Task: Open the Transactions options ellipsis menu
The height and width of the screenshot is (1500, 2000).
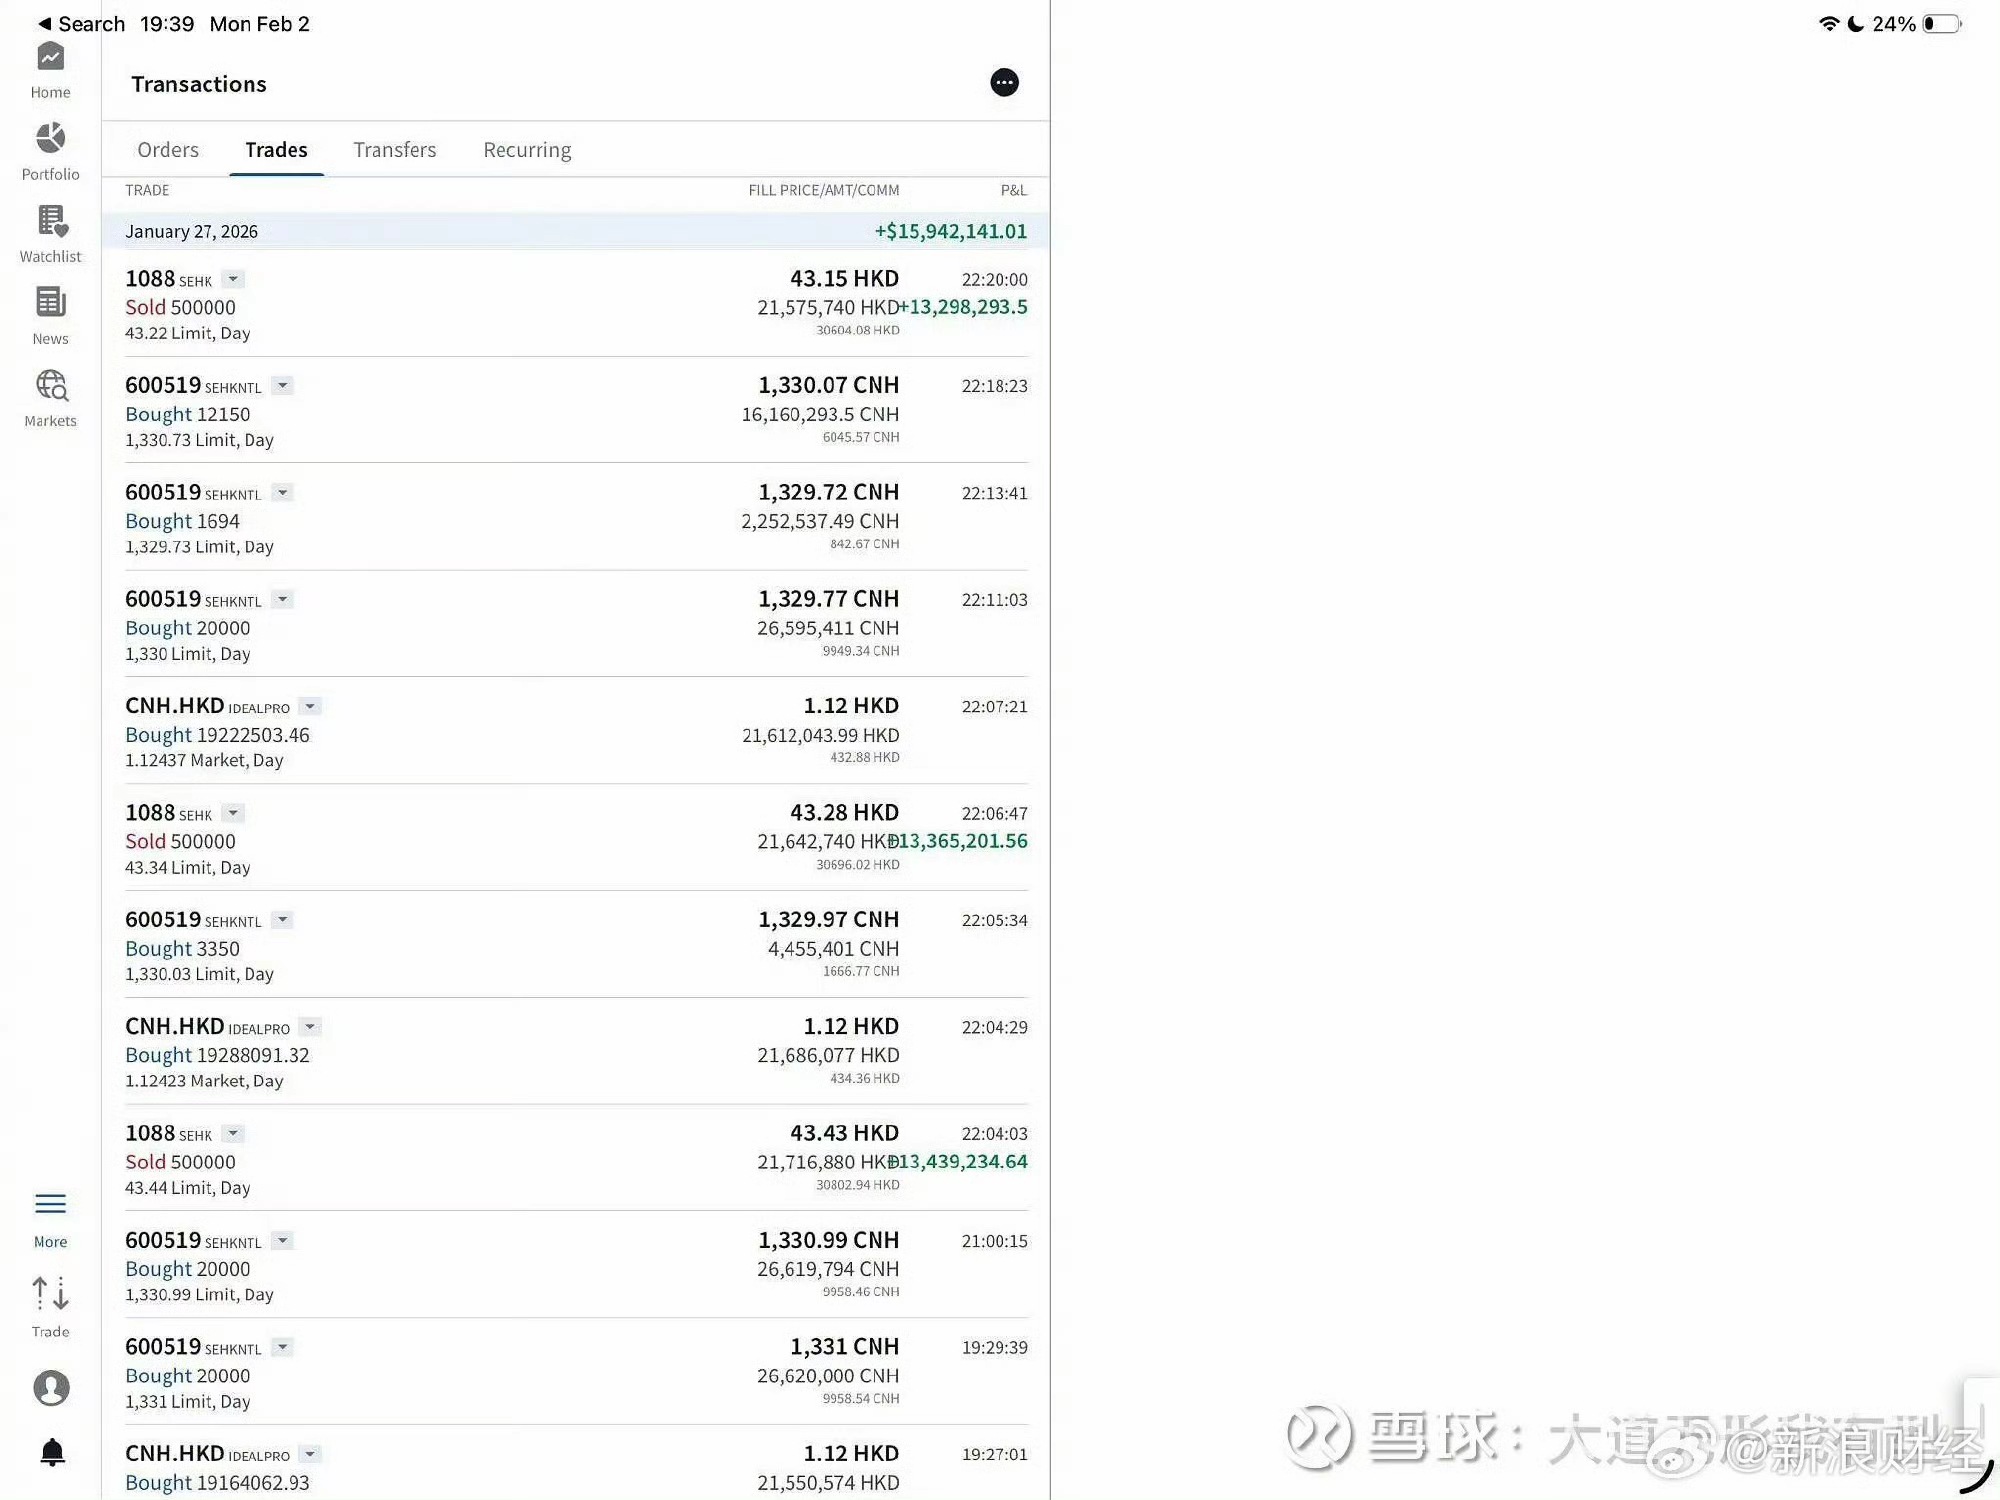Action: (1004, 83)
